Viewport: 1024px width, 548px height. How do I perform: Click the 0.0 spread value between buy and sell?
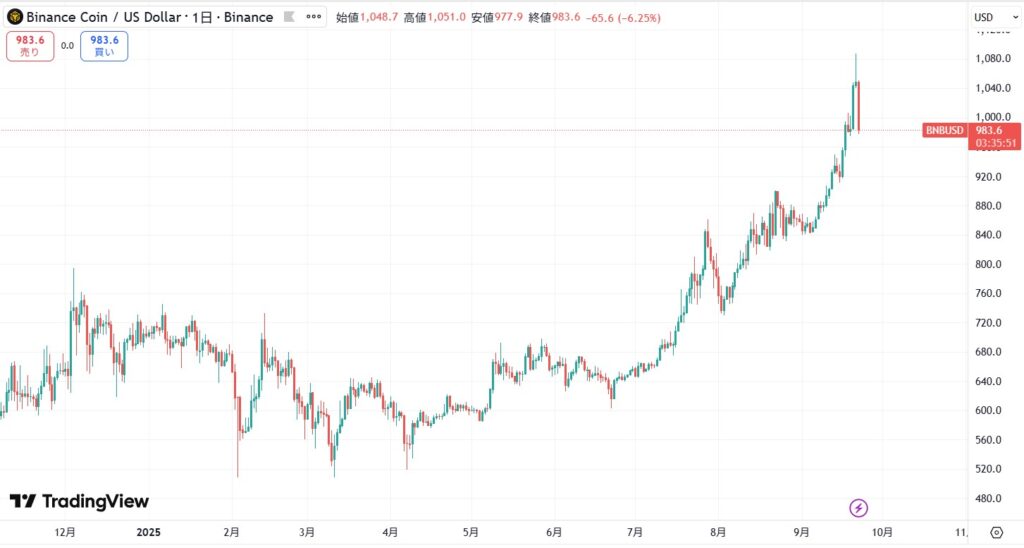coord(67,45)
